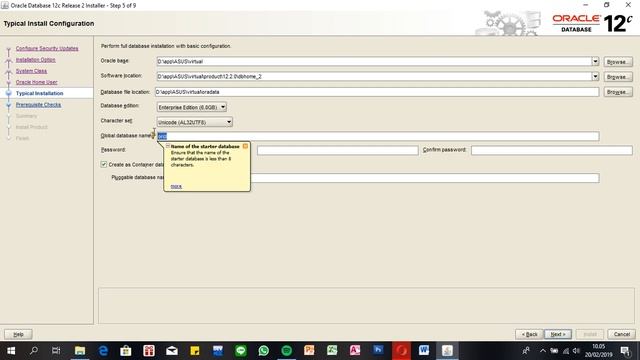The image size is (640, 360).
Task: Open Spotify from the taskbar
Action: pos(287,351)
